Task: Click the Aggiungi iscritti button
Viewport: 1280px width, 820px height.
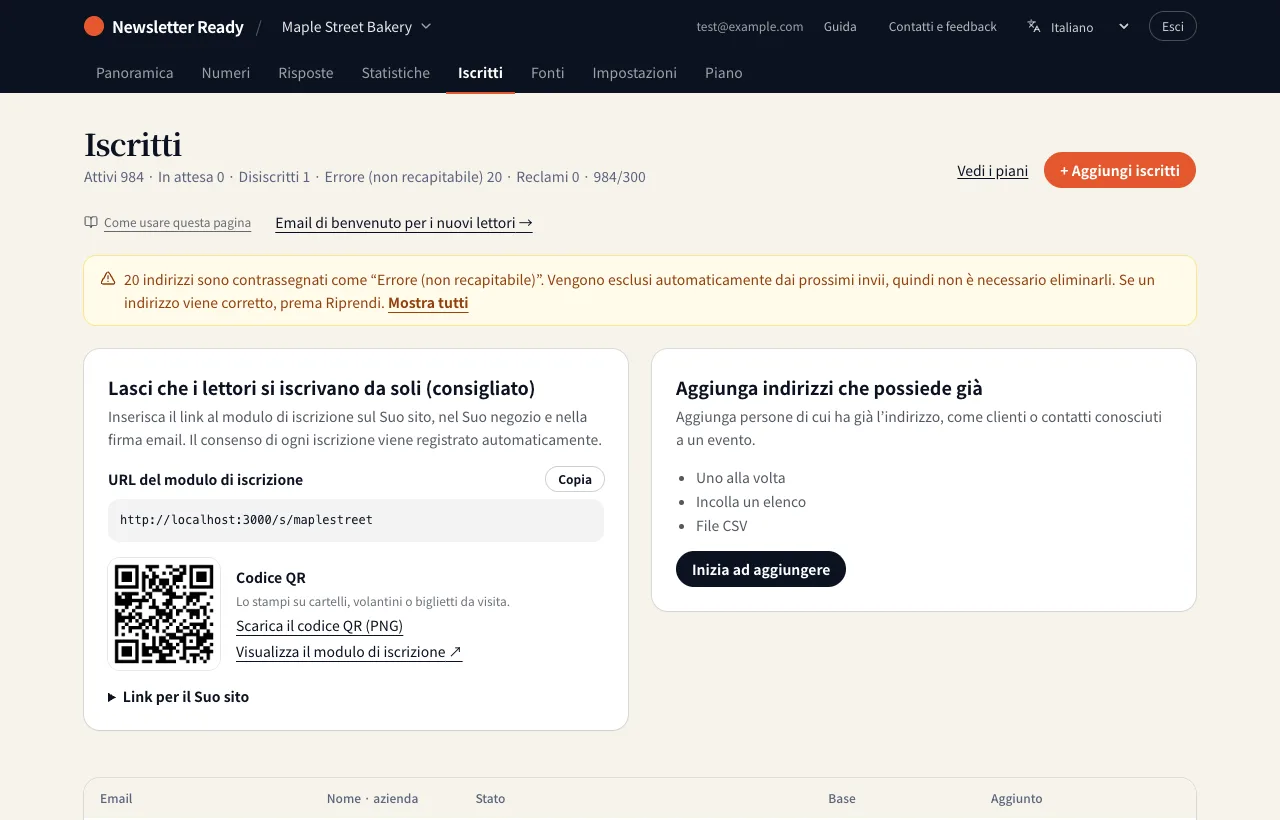Action: [x=1120, y=170]
